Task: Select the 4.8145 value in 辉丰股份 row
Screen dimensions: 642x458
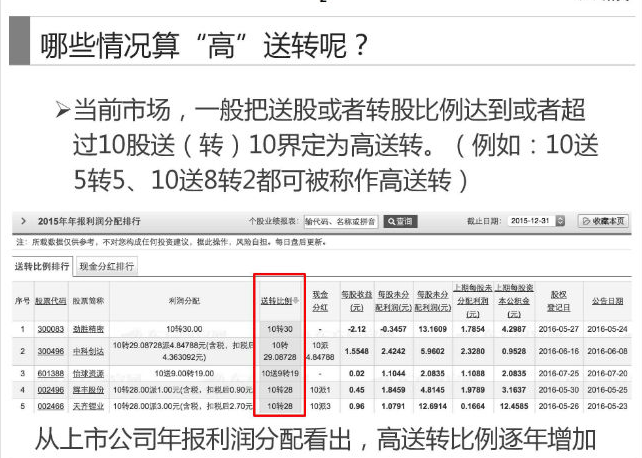Action: pos(433,390)
